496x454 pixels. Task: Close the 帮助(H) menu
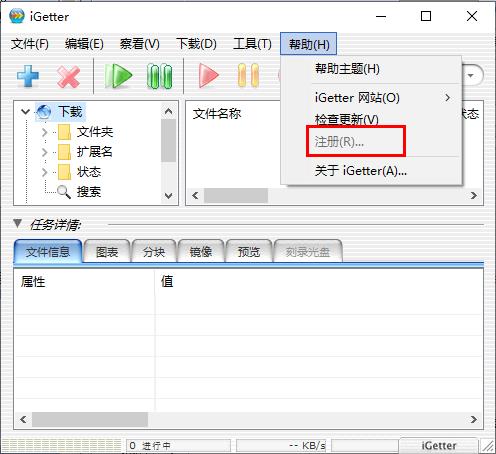309,44
